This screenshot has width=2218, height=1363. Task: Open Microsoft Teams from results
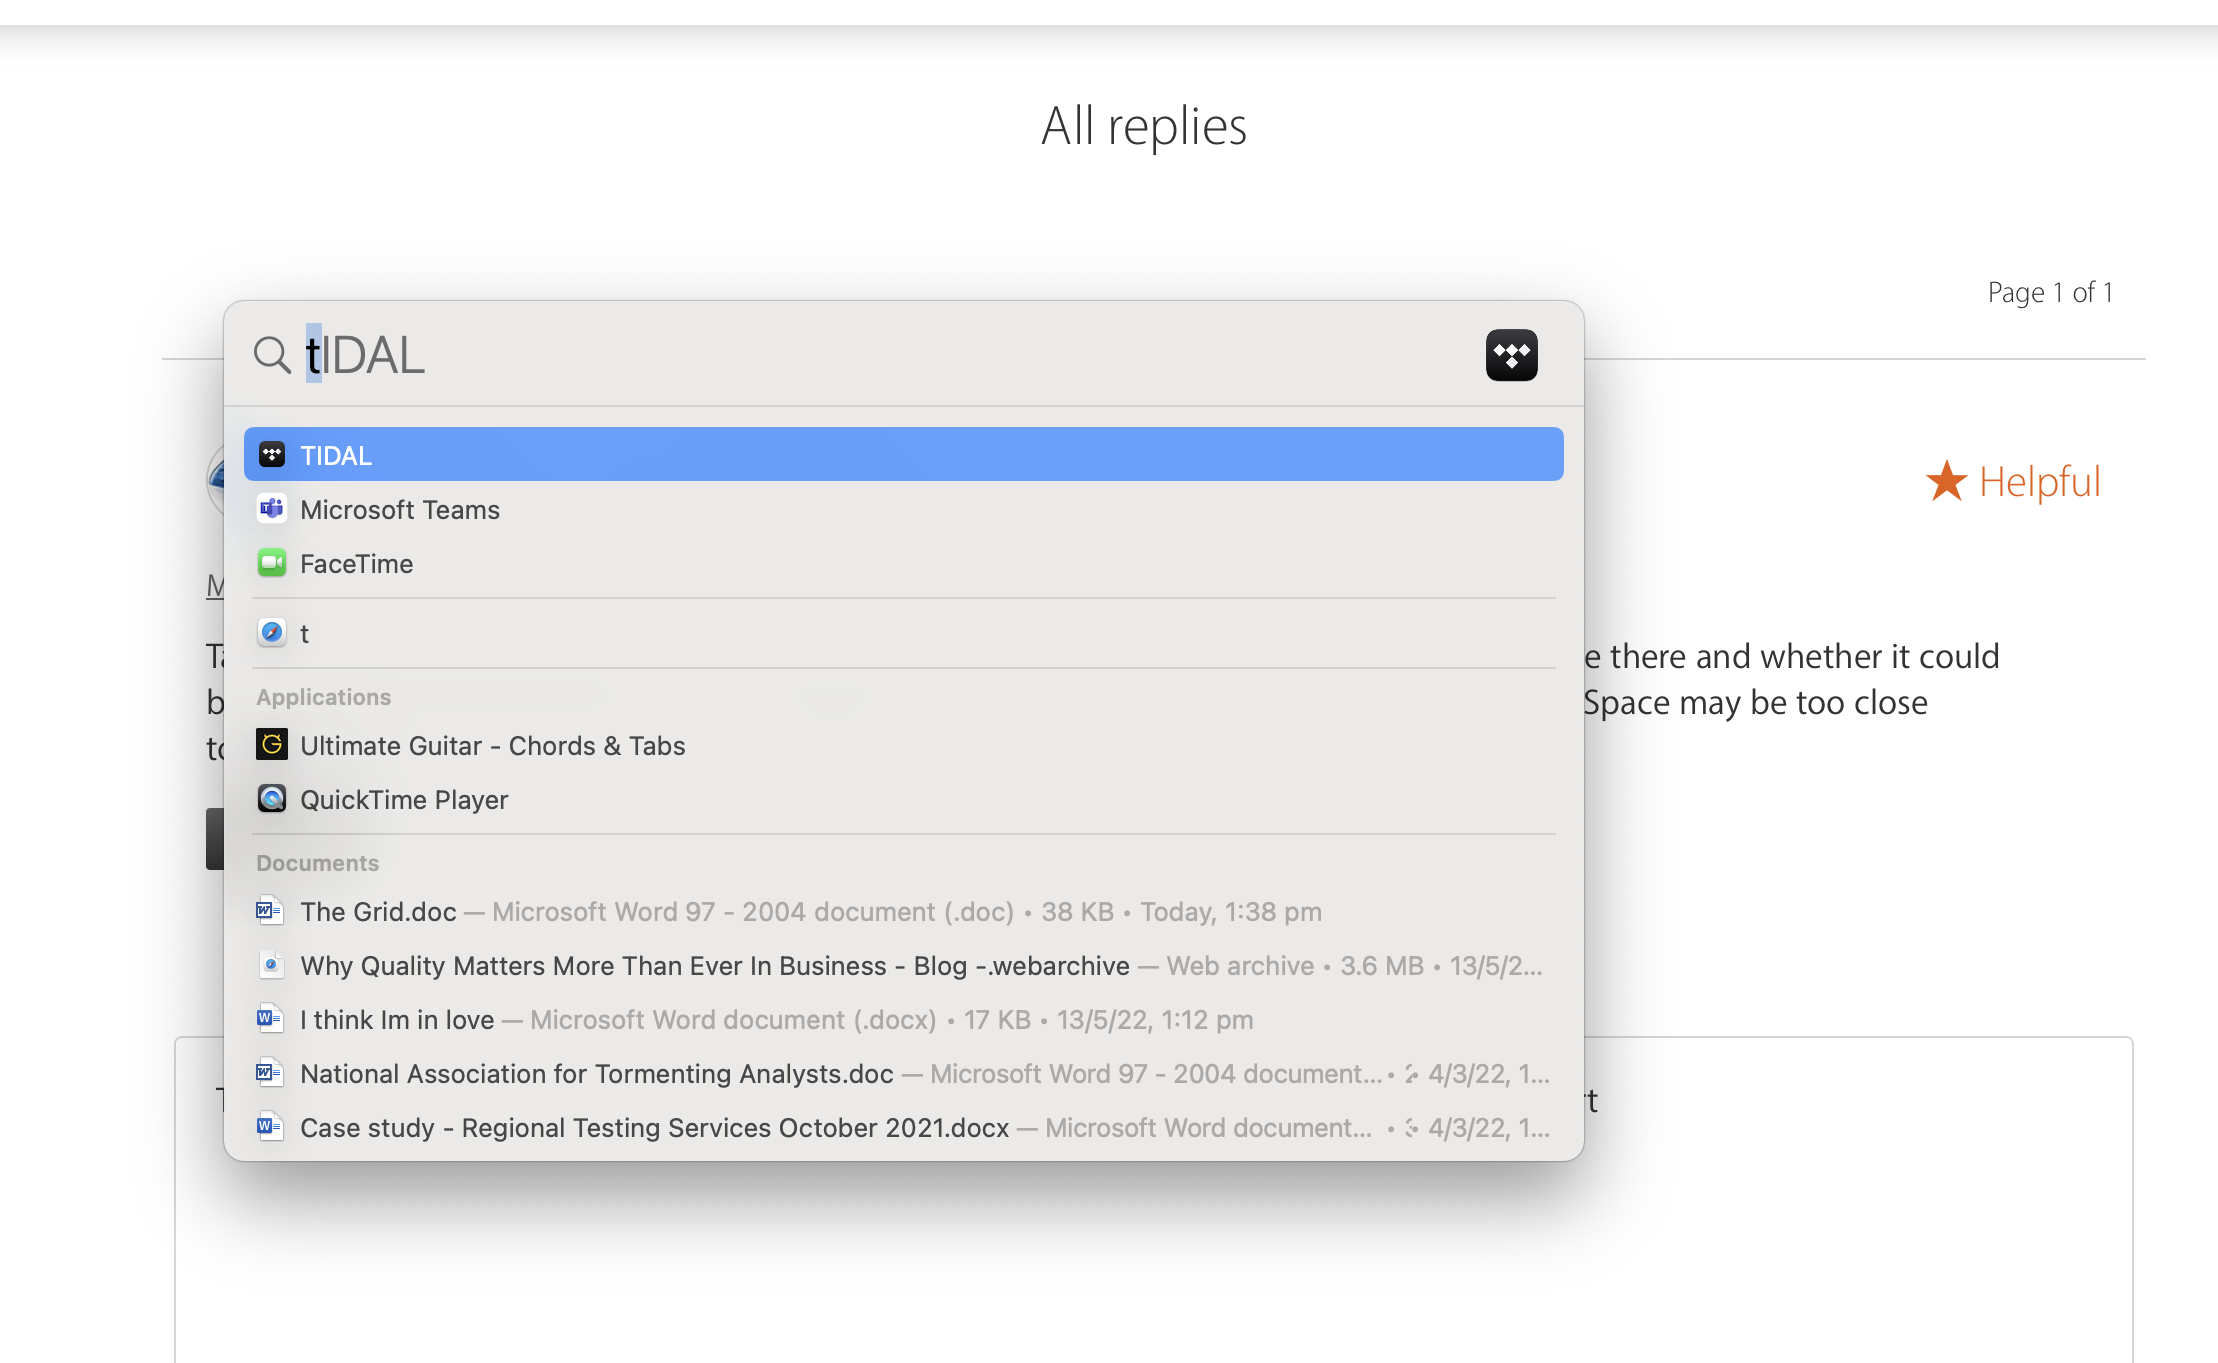(x=400, y=510)
